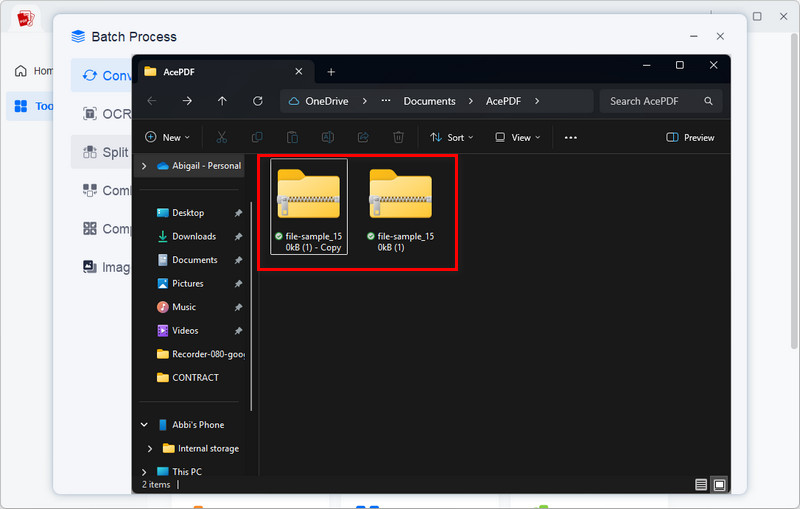Screen dimensions: 800x509
Task: Expand Abigail - Personal tree node
Action: 144,166
